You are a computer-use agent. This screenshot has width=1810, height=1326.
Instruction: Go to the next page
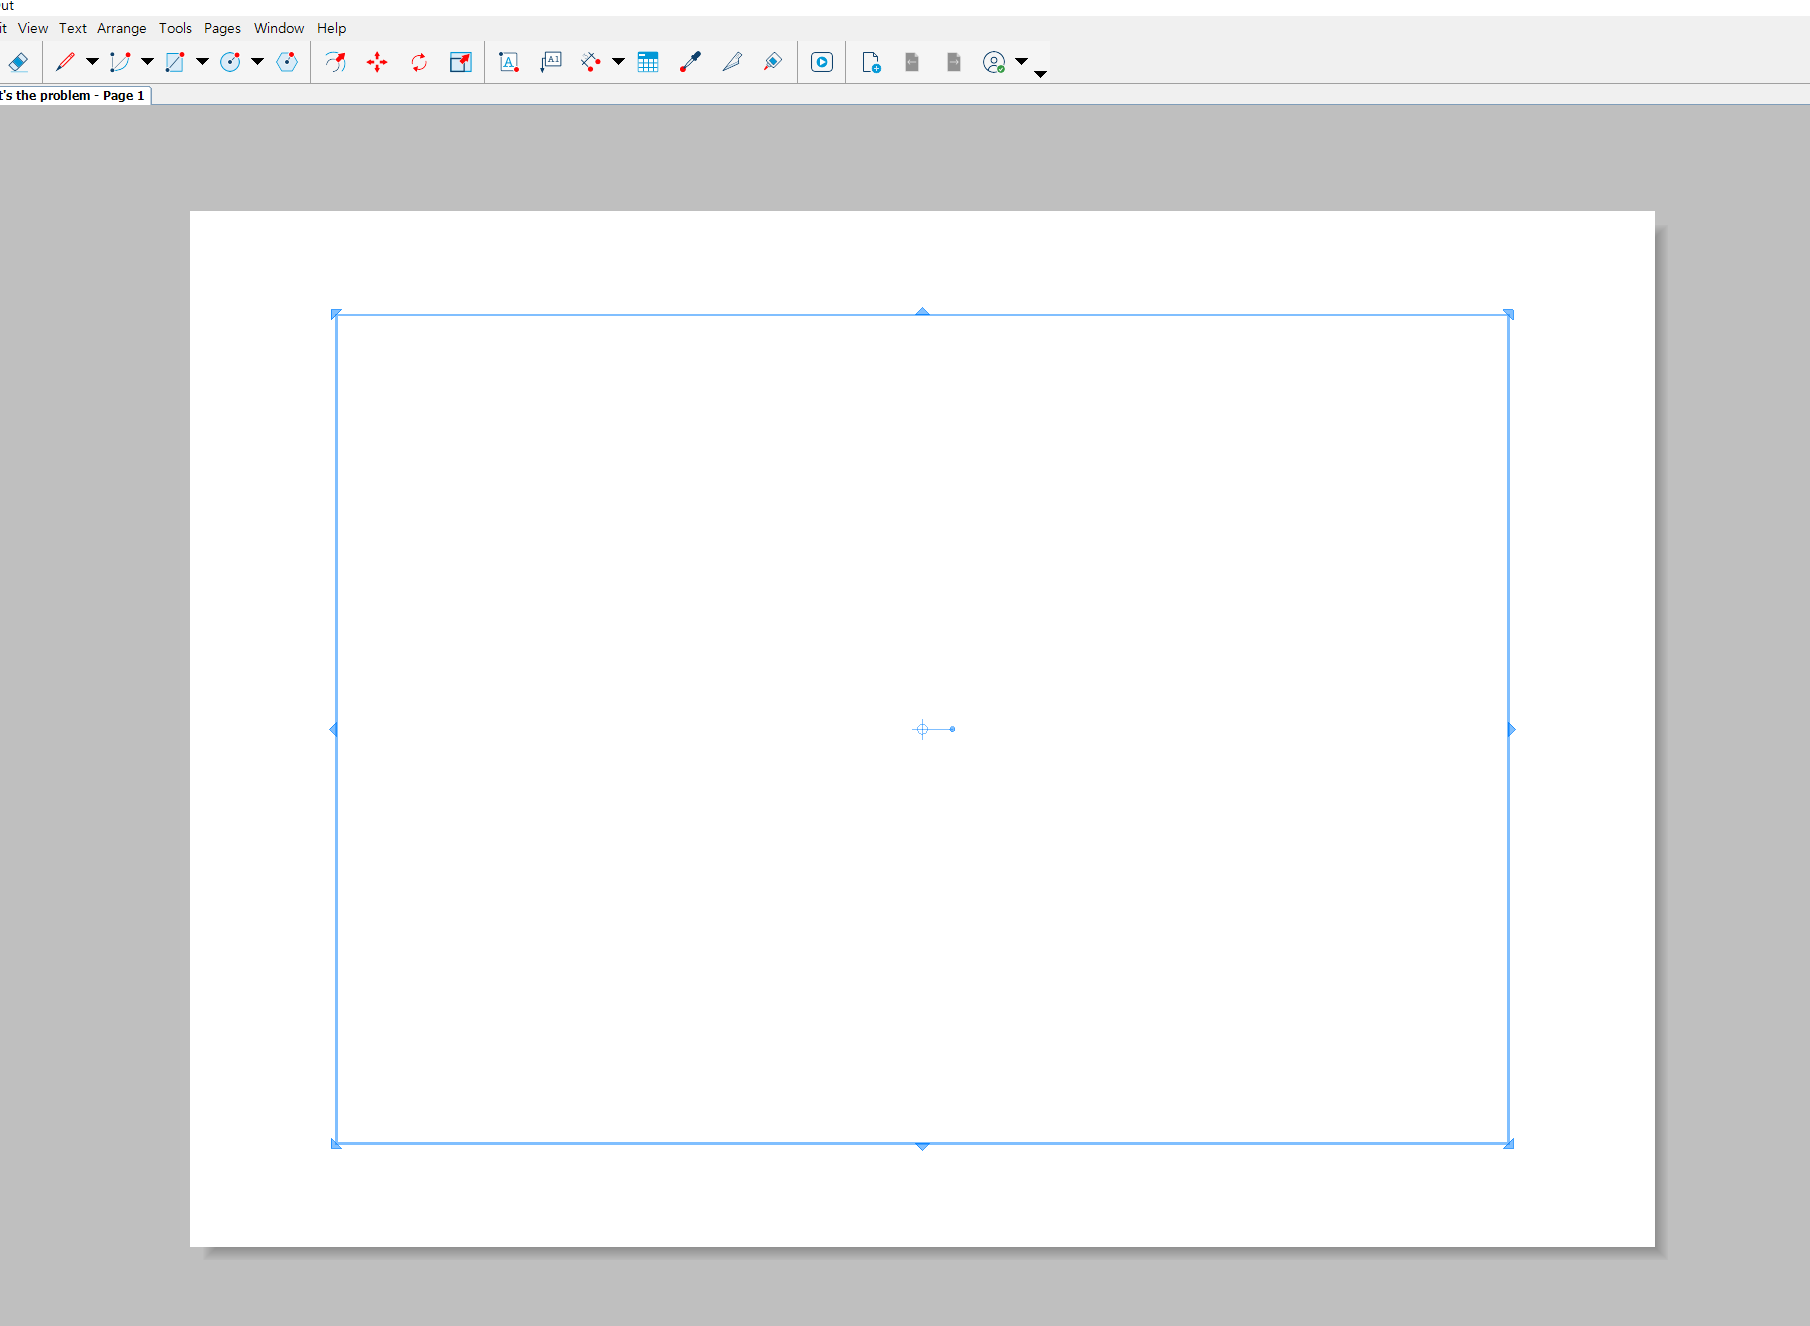point(954,62)
